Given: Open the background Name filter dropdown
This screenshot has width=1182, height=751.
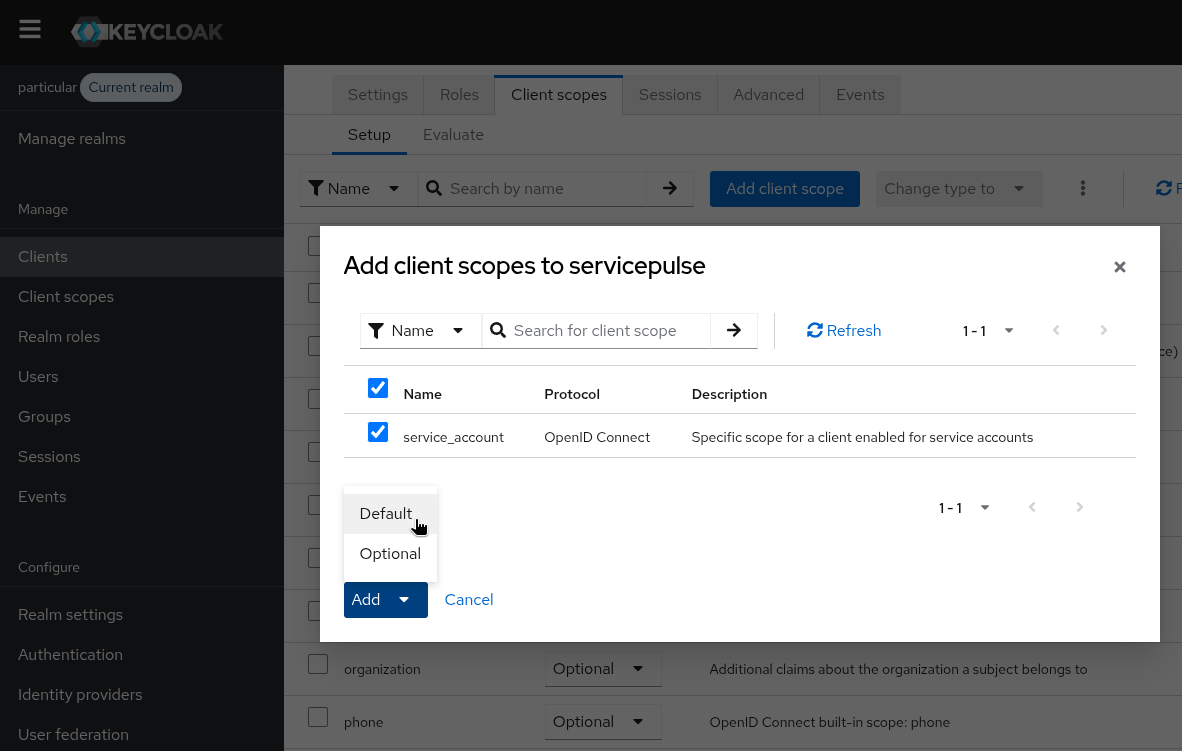Looking at the screenshot, I should point(359,189).
